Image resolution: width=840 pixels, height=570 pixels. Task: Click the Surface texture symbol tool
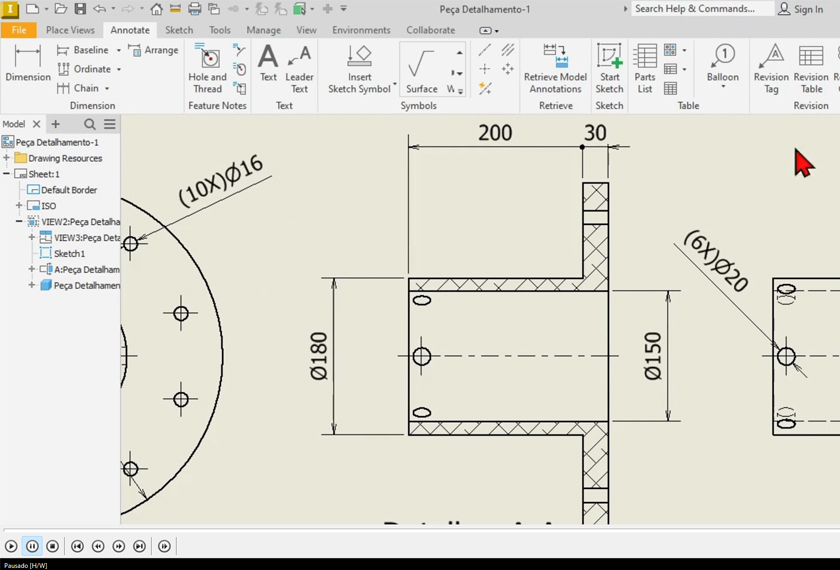point(421,69)
